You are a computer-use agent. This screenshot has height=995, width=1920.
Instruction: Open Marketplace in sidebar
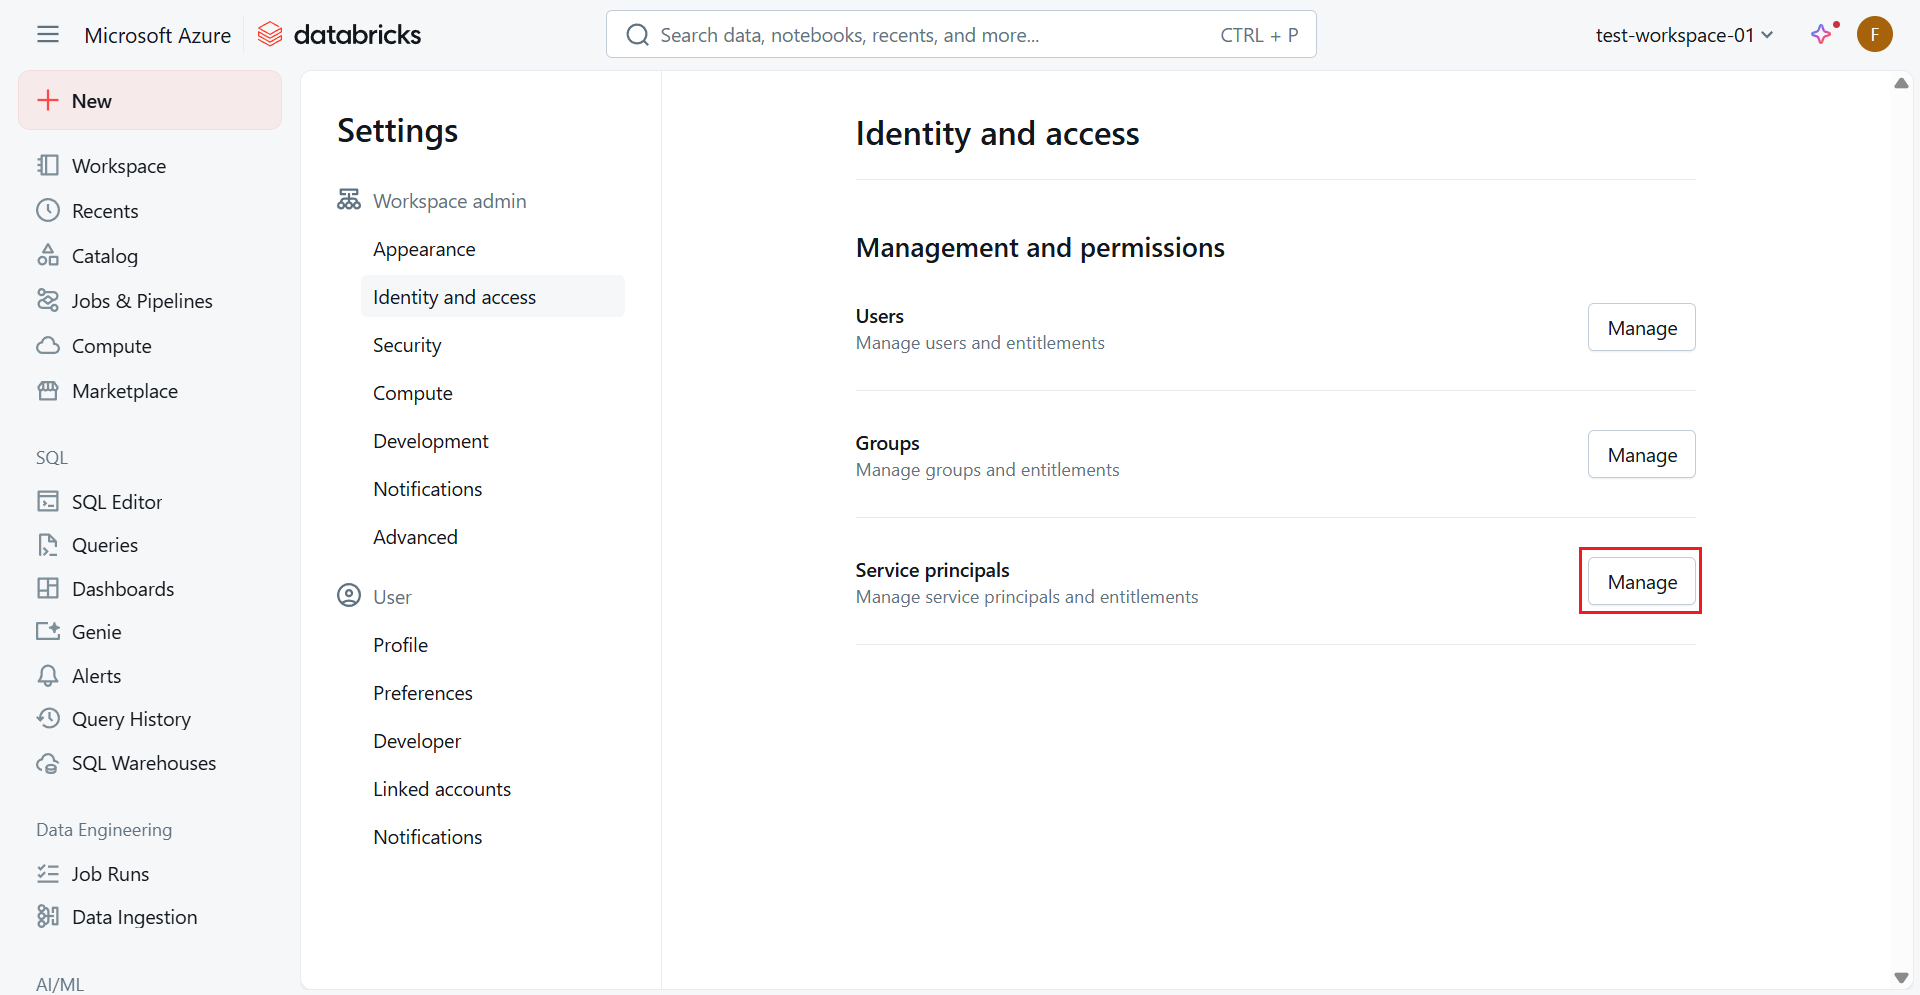125,391
